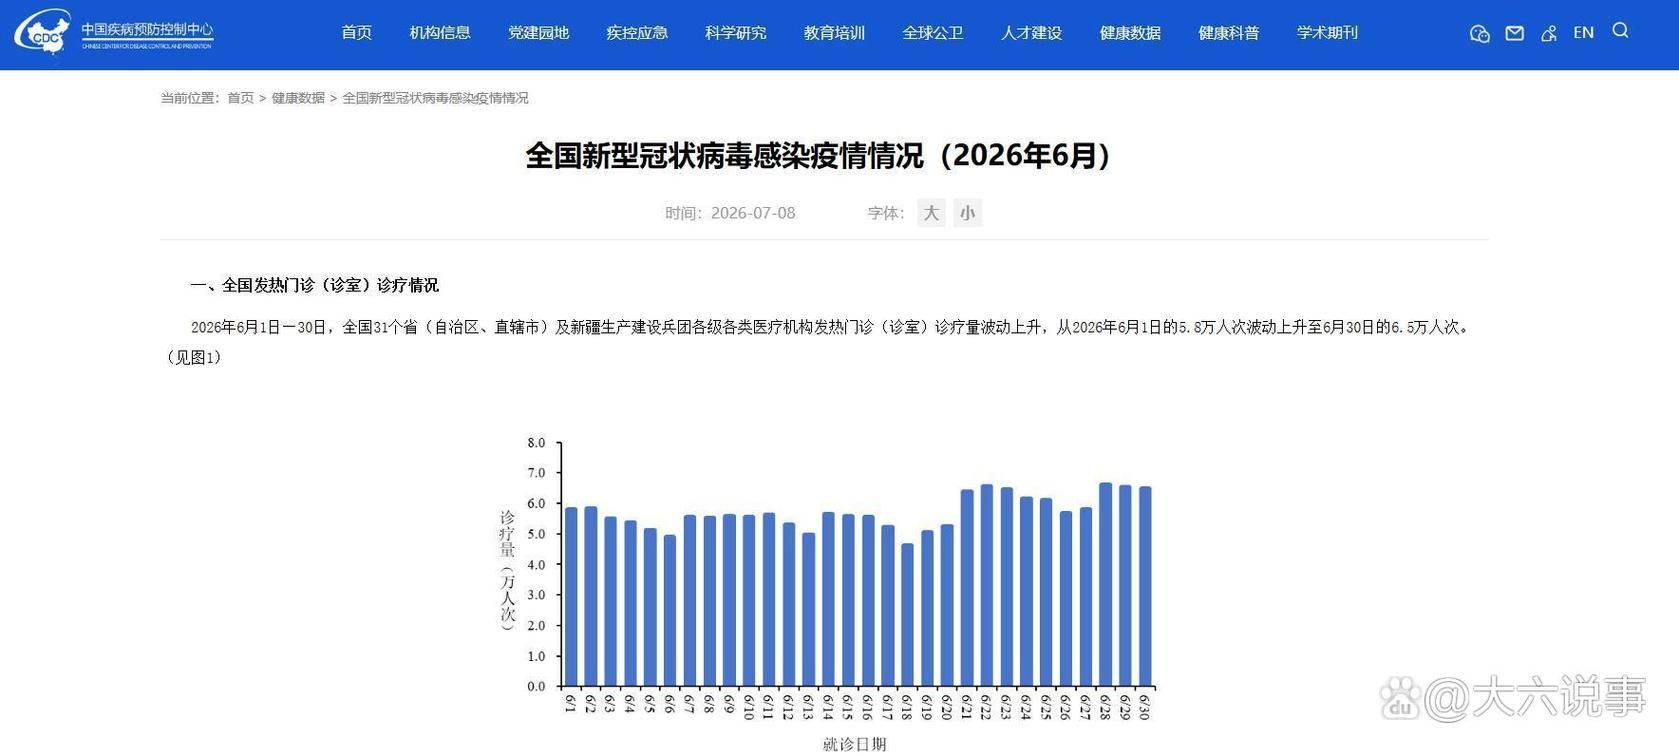
Task: Open the 党建园地 menu
Action: coord(538,33)
